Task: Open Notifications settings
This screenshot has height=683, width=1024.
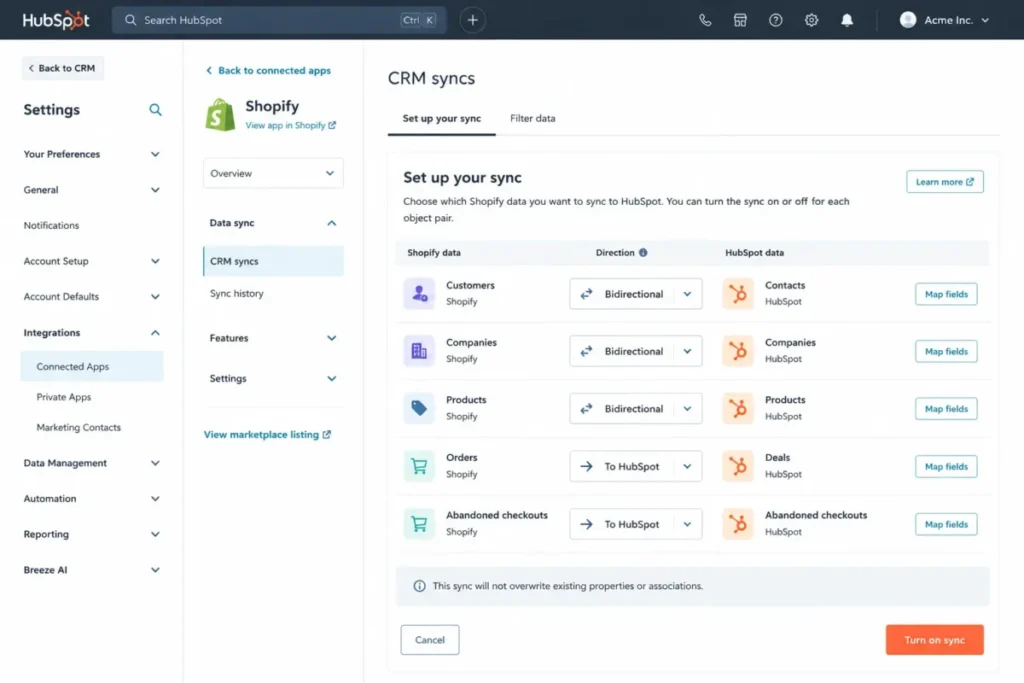Action: click(51, 225)
